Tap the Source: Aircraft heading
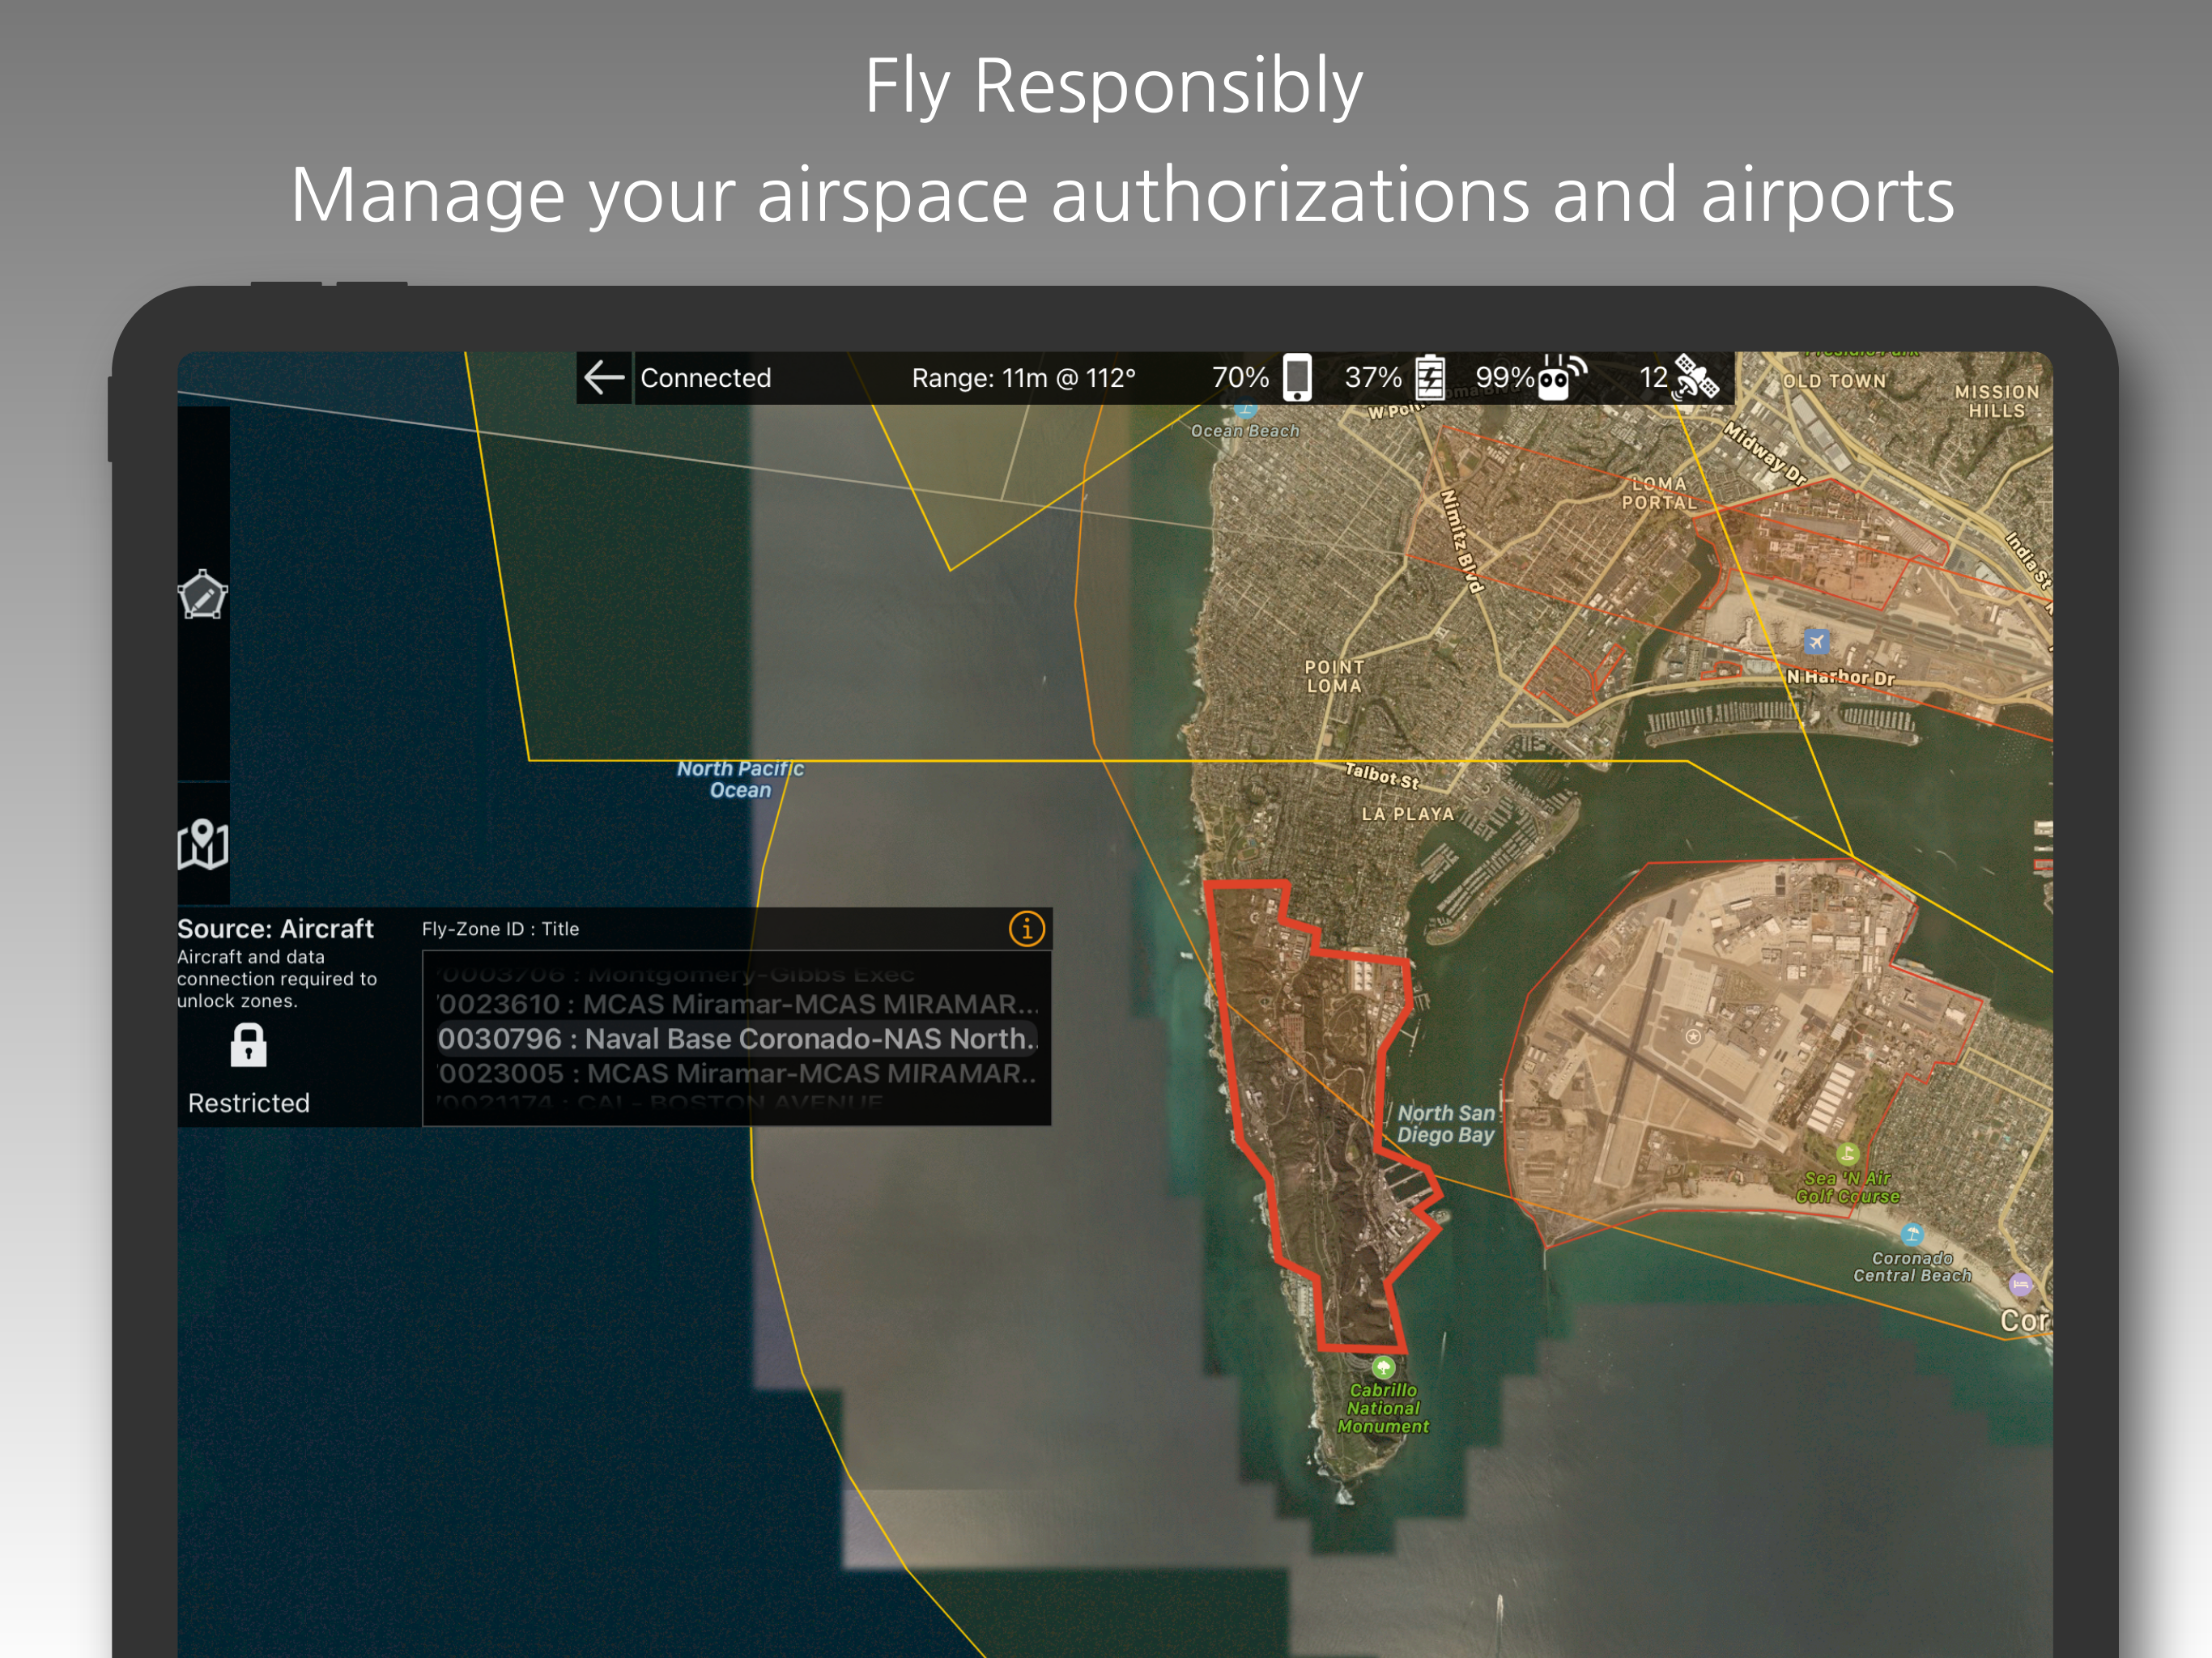This screenshot has width=2212, height=1658. (x=275, y=929)
